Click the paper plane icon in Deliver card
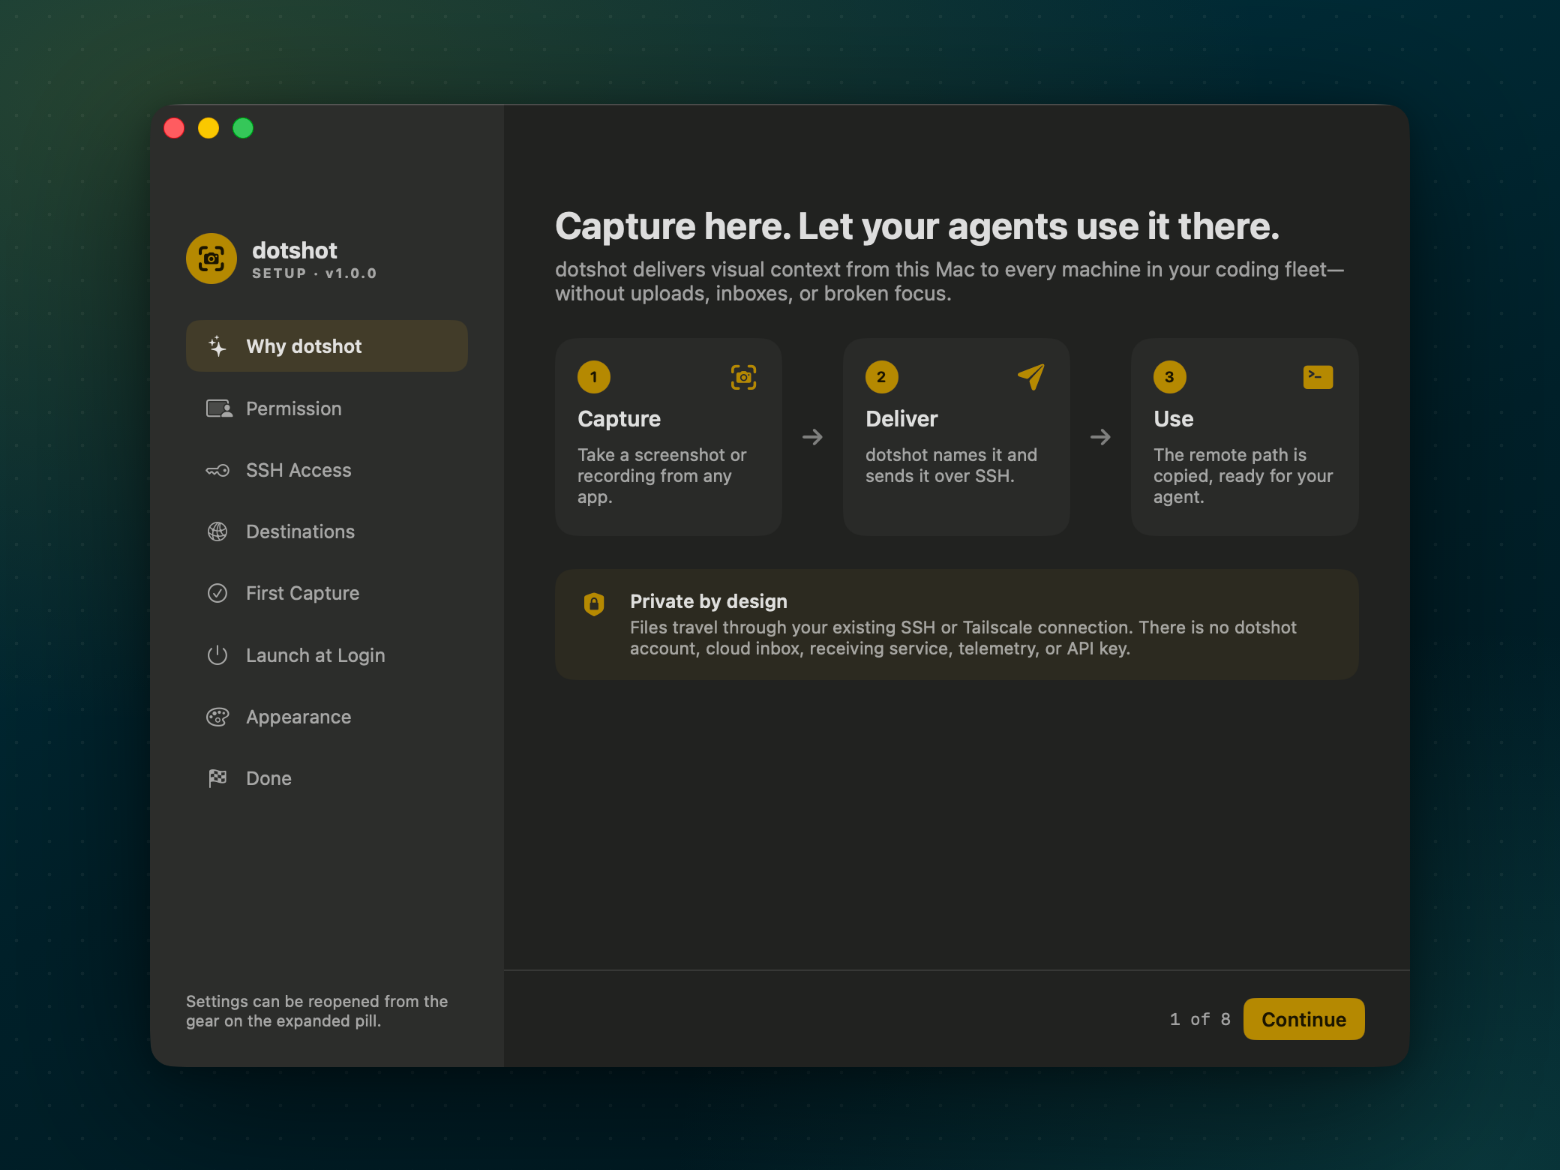1560x1170 pixels. point(1031,377)
